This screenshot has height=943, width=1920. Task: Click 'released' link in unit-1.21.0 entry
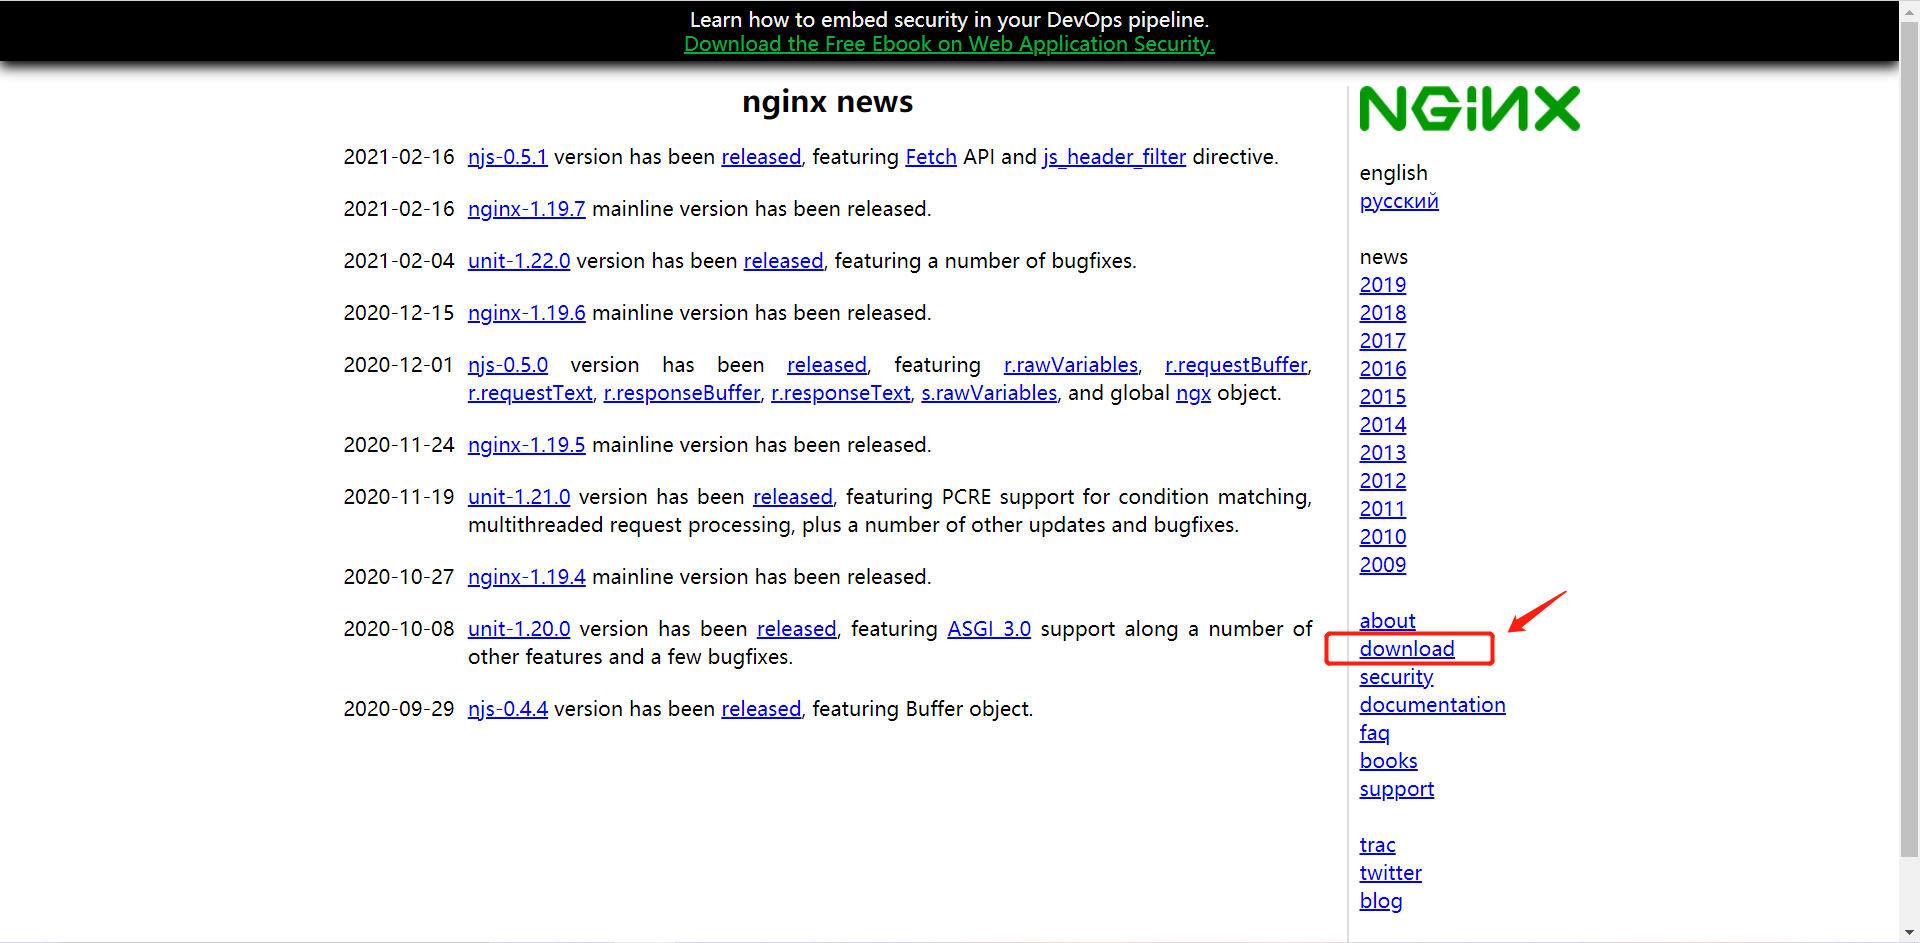(x=793, y=497)
